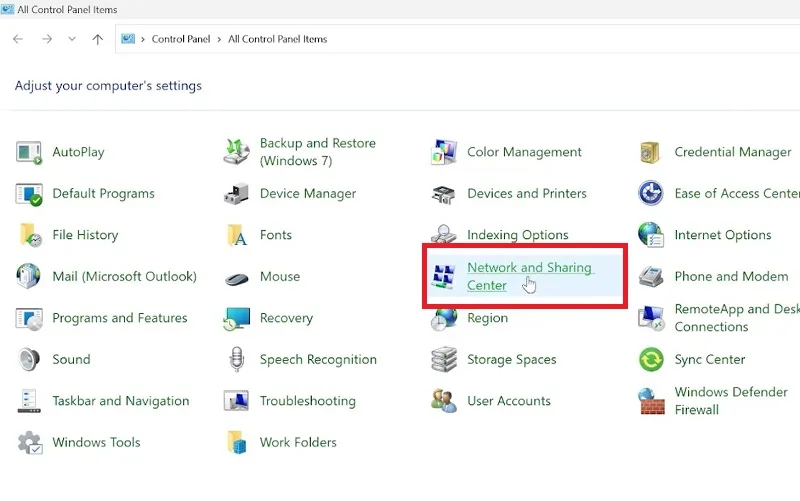
Task: Open the Storage Spaces icon
Action: click(x=444, y=360)
